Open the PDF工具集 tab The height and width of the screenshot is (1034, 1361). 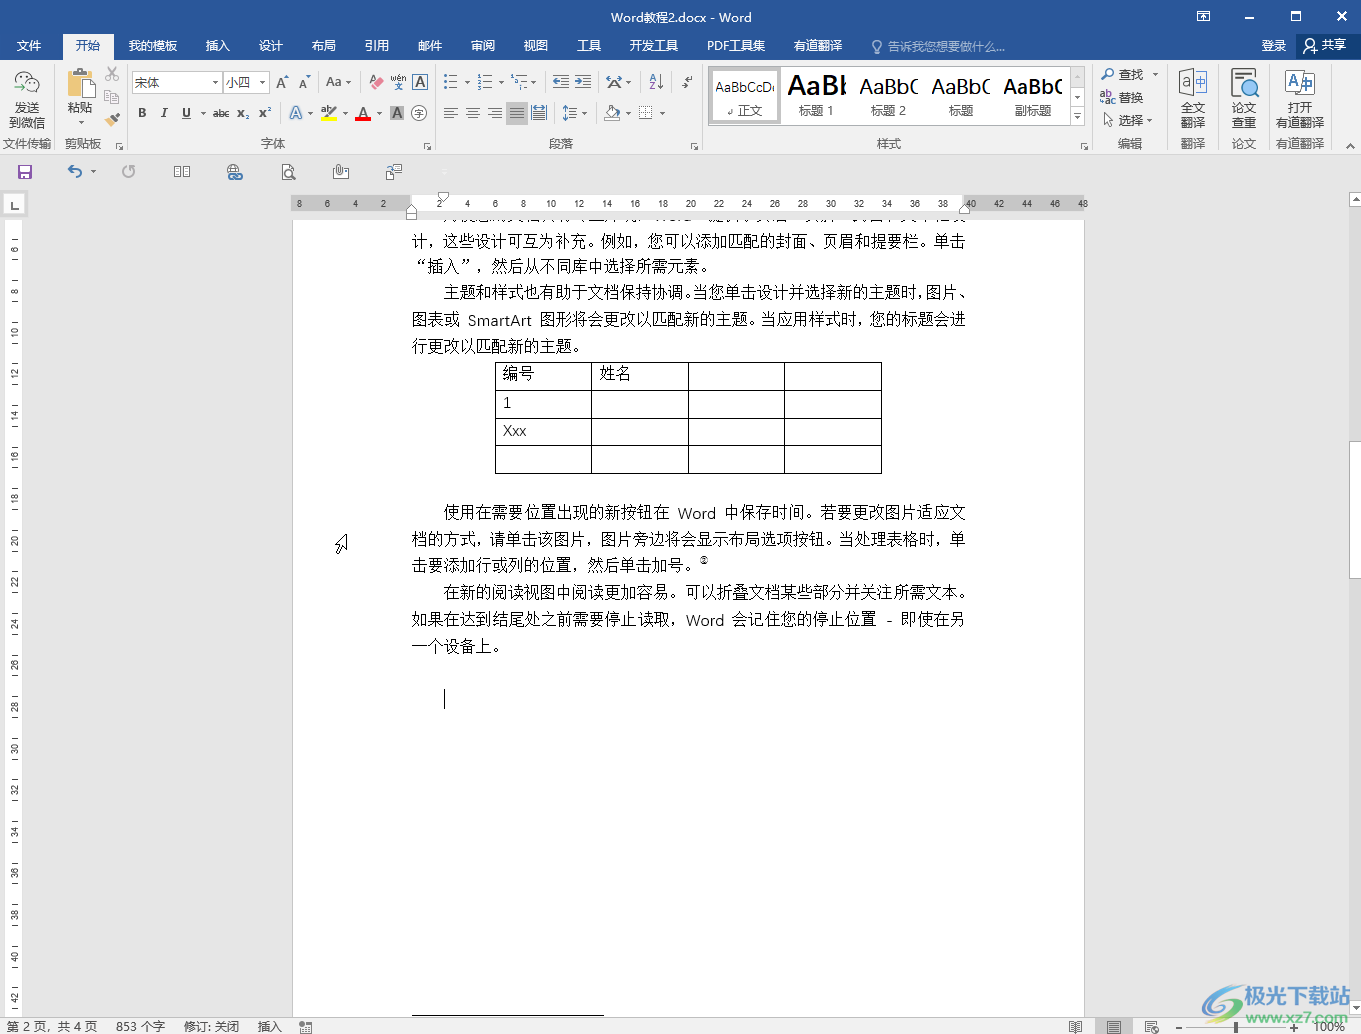tap(736, 46)
